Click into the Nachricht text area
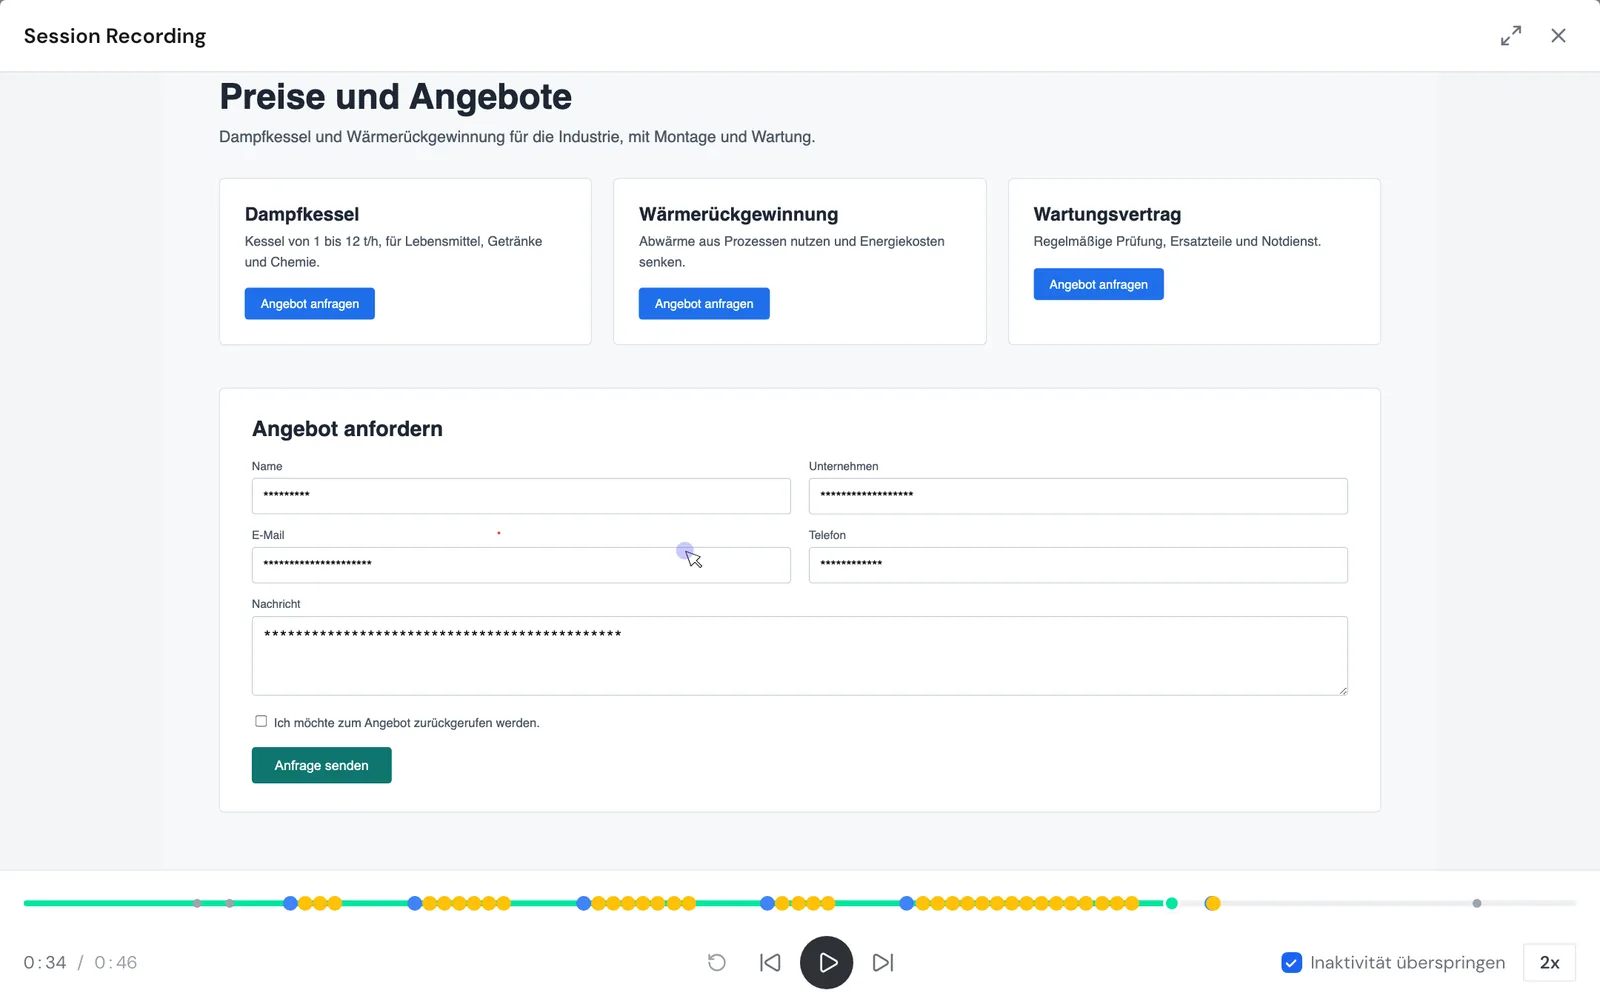The height and width of the screenshot is (1007, 1600). (x=800, y=656)
